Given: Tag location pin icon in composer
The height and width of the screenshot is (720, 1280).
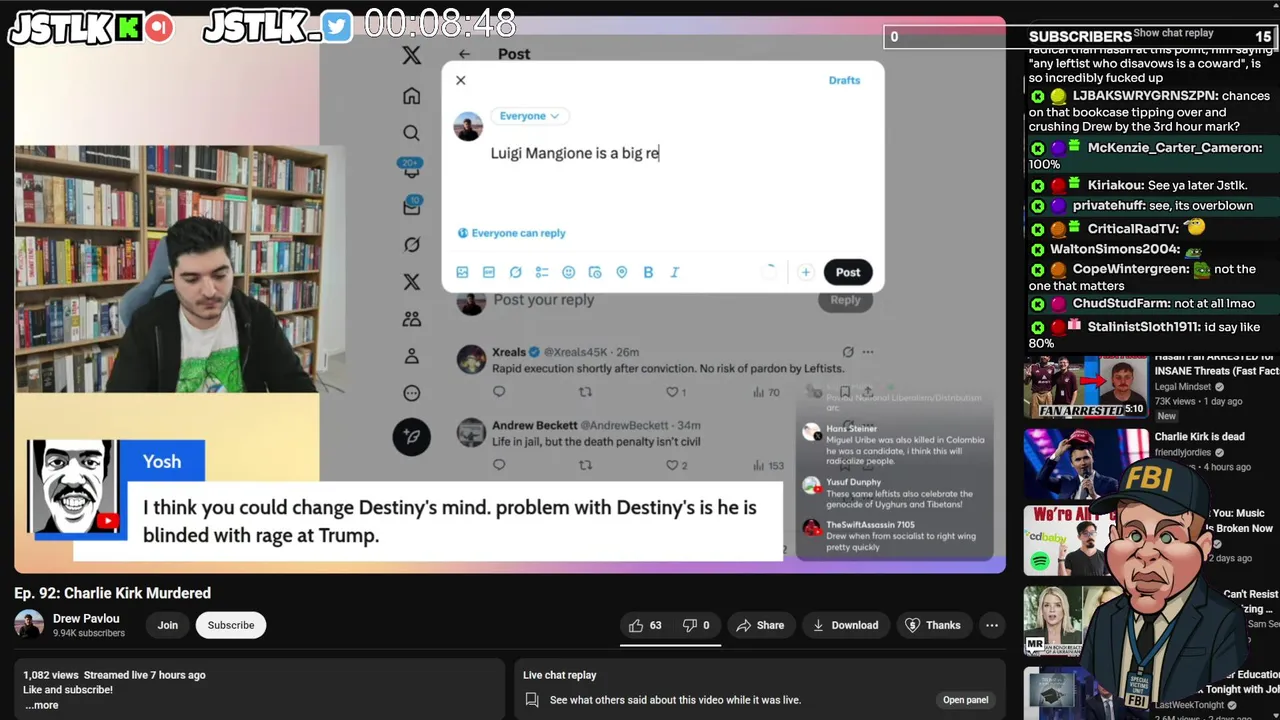Looking at the screenshot, I should [x=621, y=272].
